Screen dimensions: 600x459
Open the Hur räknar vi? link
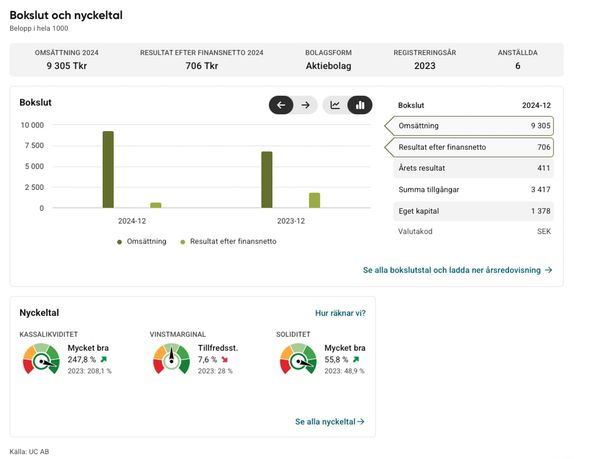(x=340, y=313)
